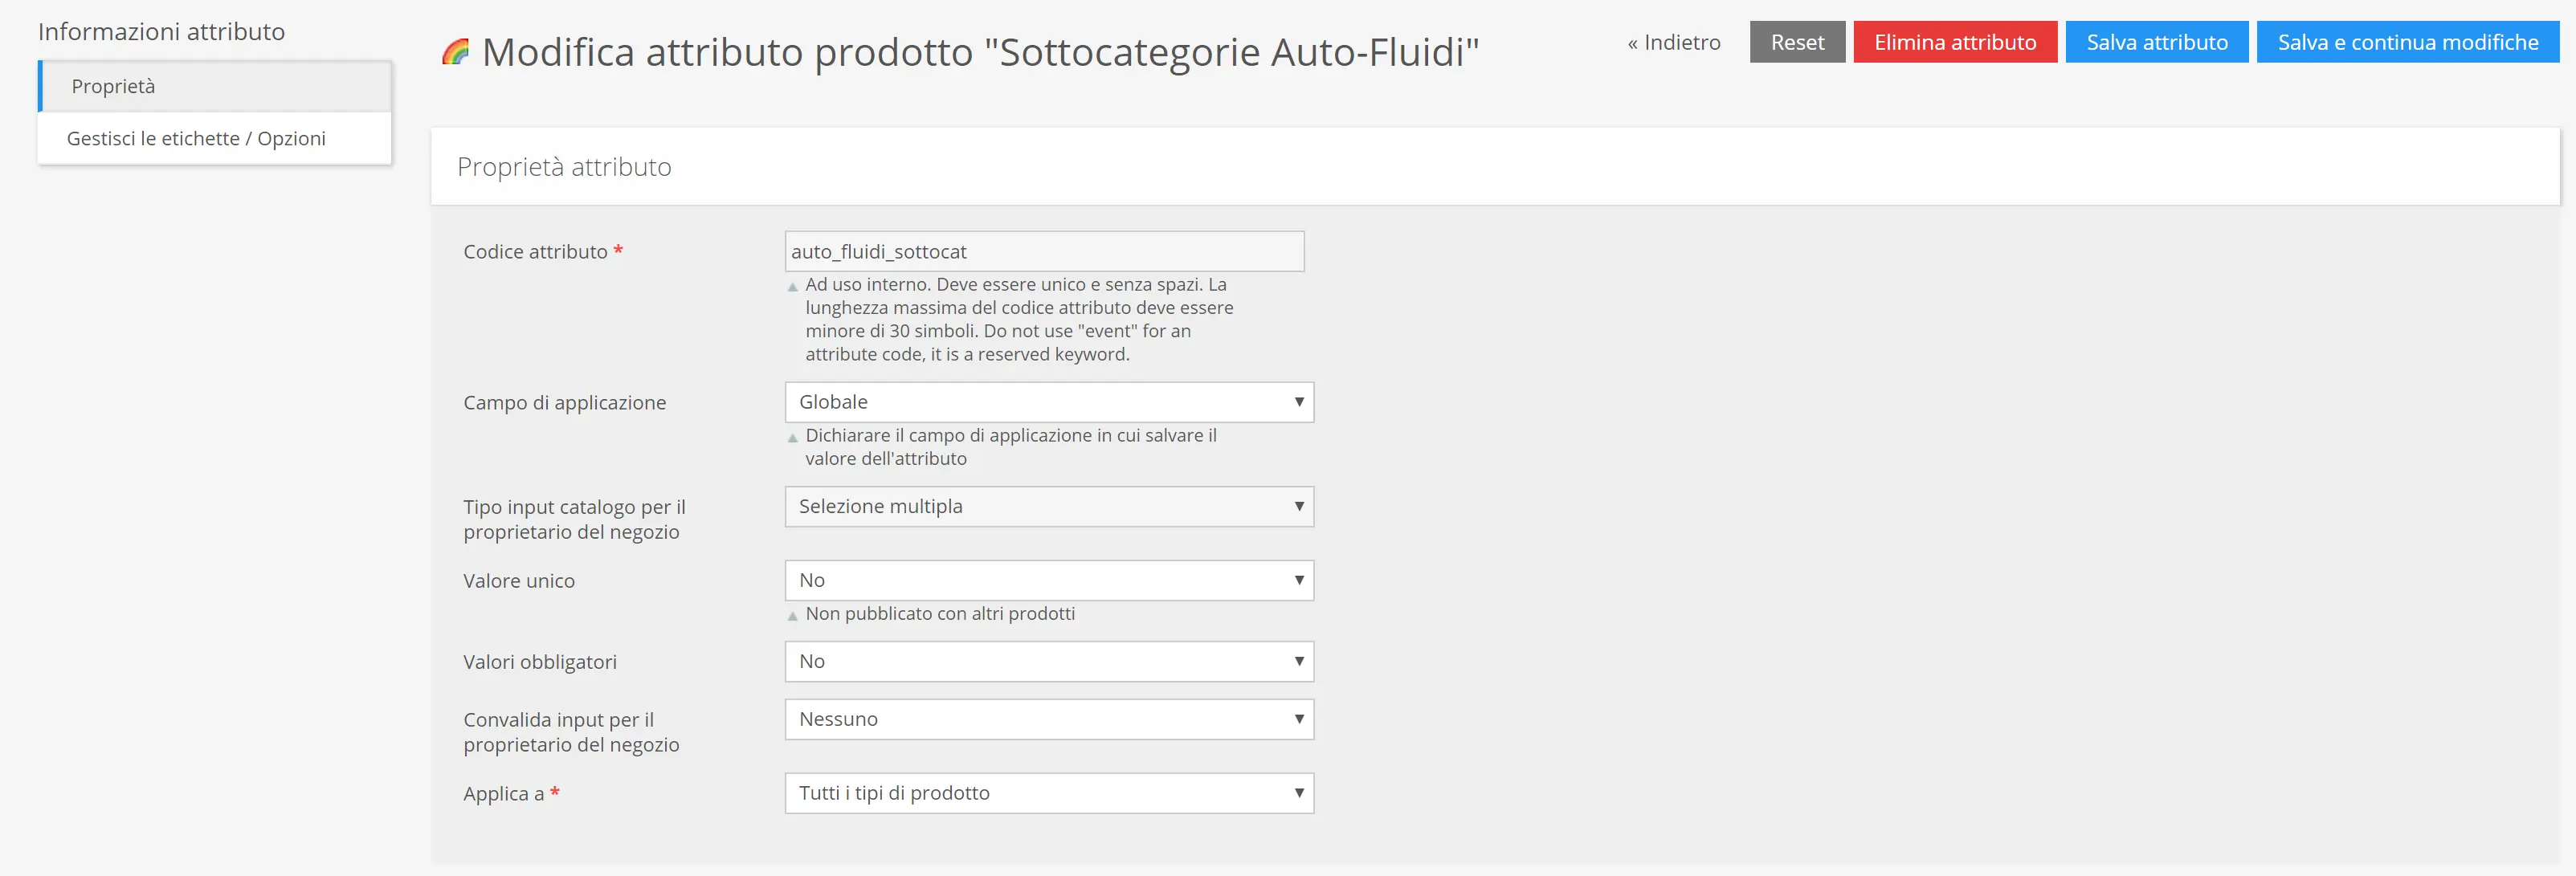The height and width of the screenshot is (876, 2576).
Task: Open the Valore unico dropdown
Action: tap(1048, 581)
